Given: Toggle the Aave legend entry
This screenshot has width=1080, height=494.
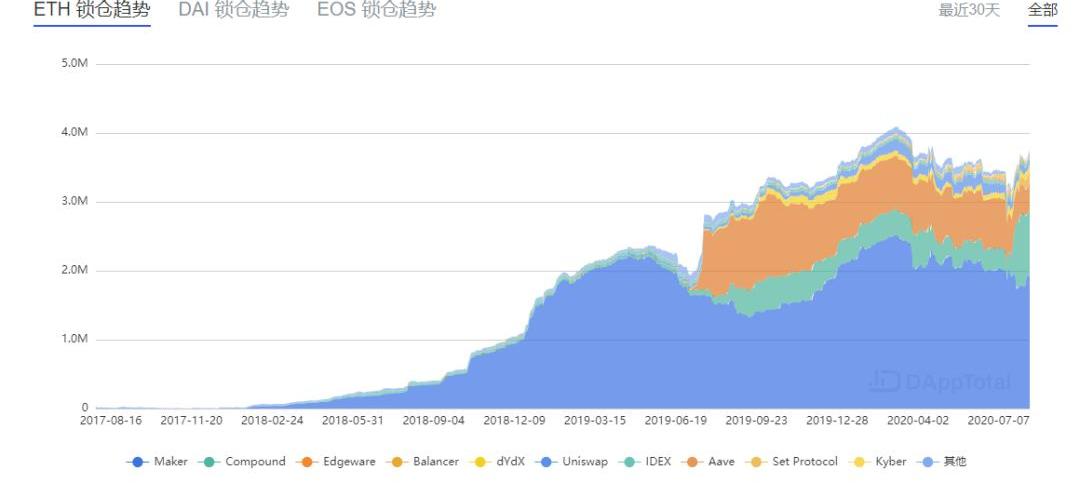Looking at the screenshot, I should (707, 462).
